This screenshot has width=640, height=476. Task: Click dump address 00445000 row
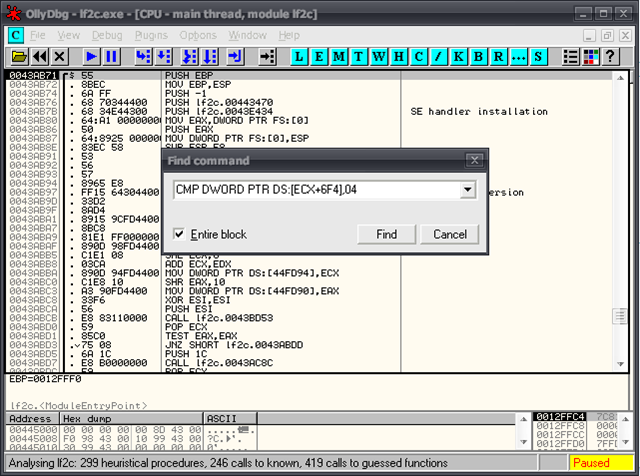(33, 430)
